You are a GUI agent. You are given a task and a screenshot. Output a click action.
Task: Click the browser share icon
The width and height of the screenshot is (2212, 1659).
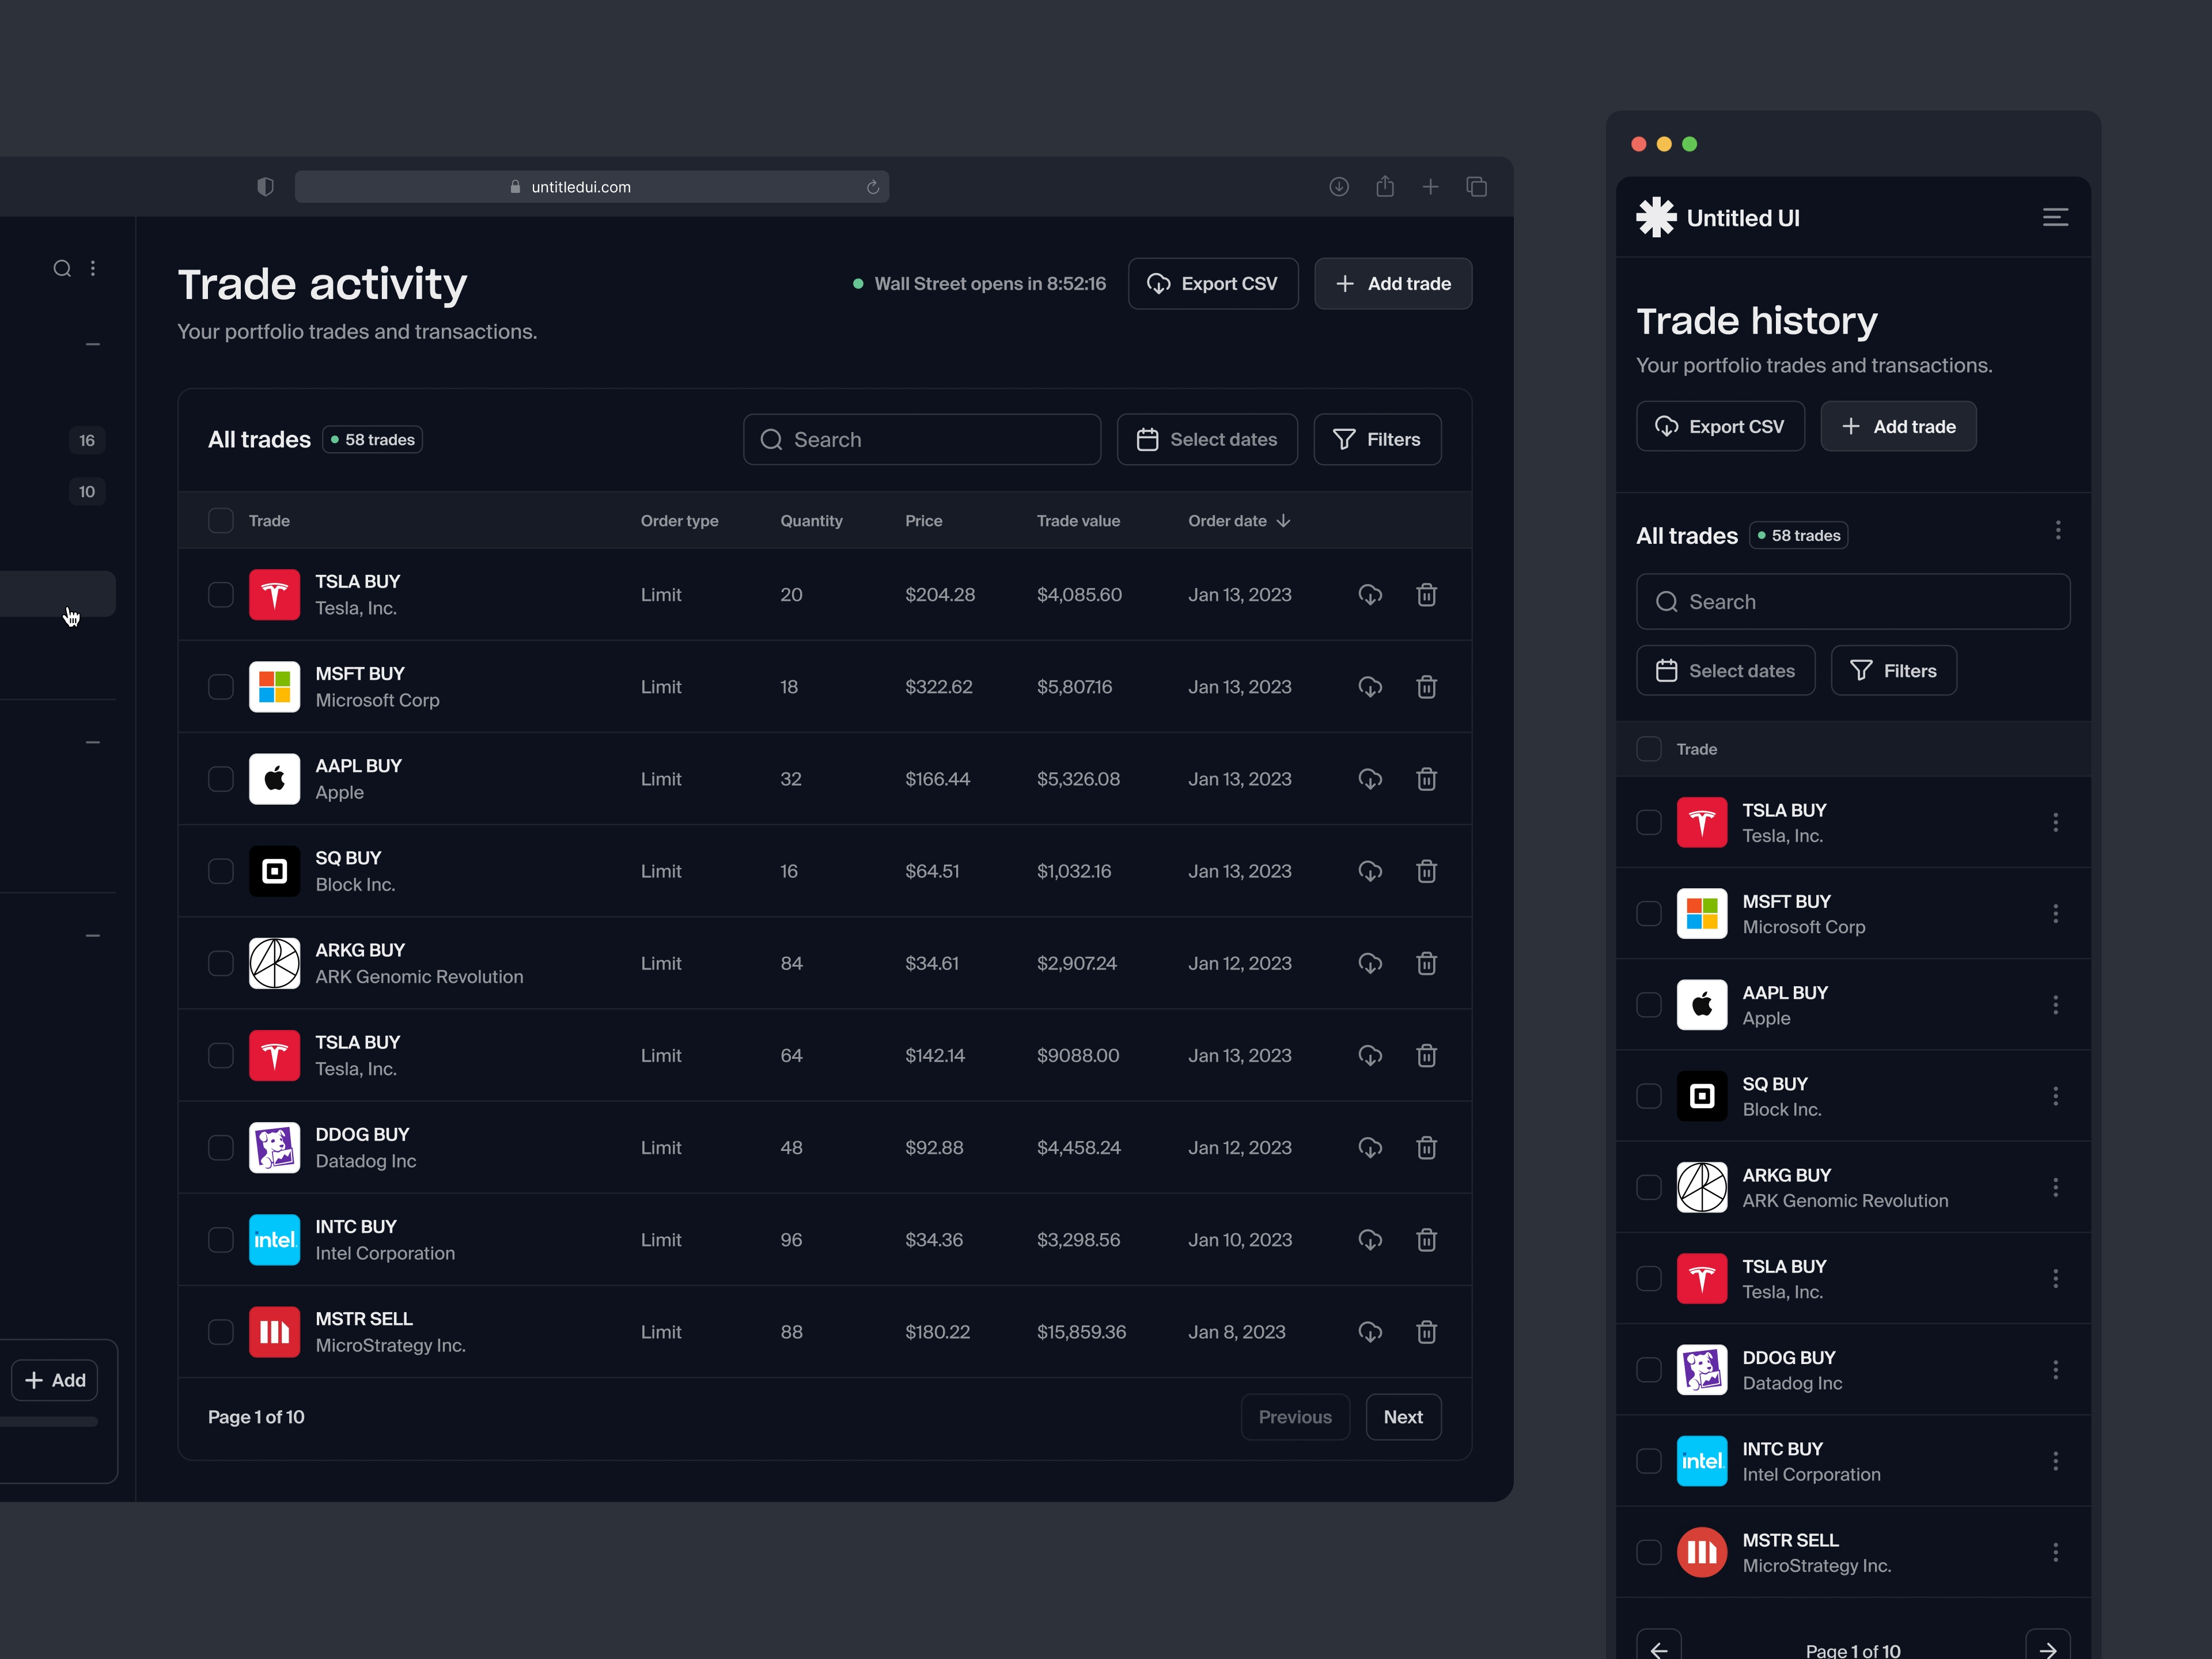pos(1385,186)
